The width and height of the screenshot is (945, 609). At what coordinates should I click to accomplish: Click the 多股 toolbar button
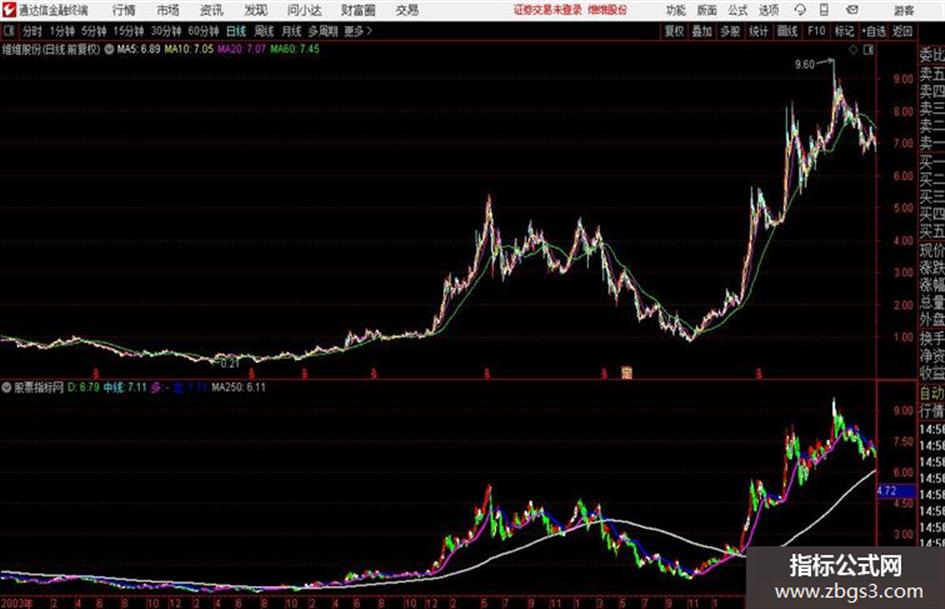[730, 31]
